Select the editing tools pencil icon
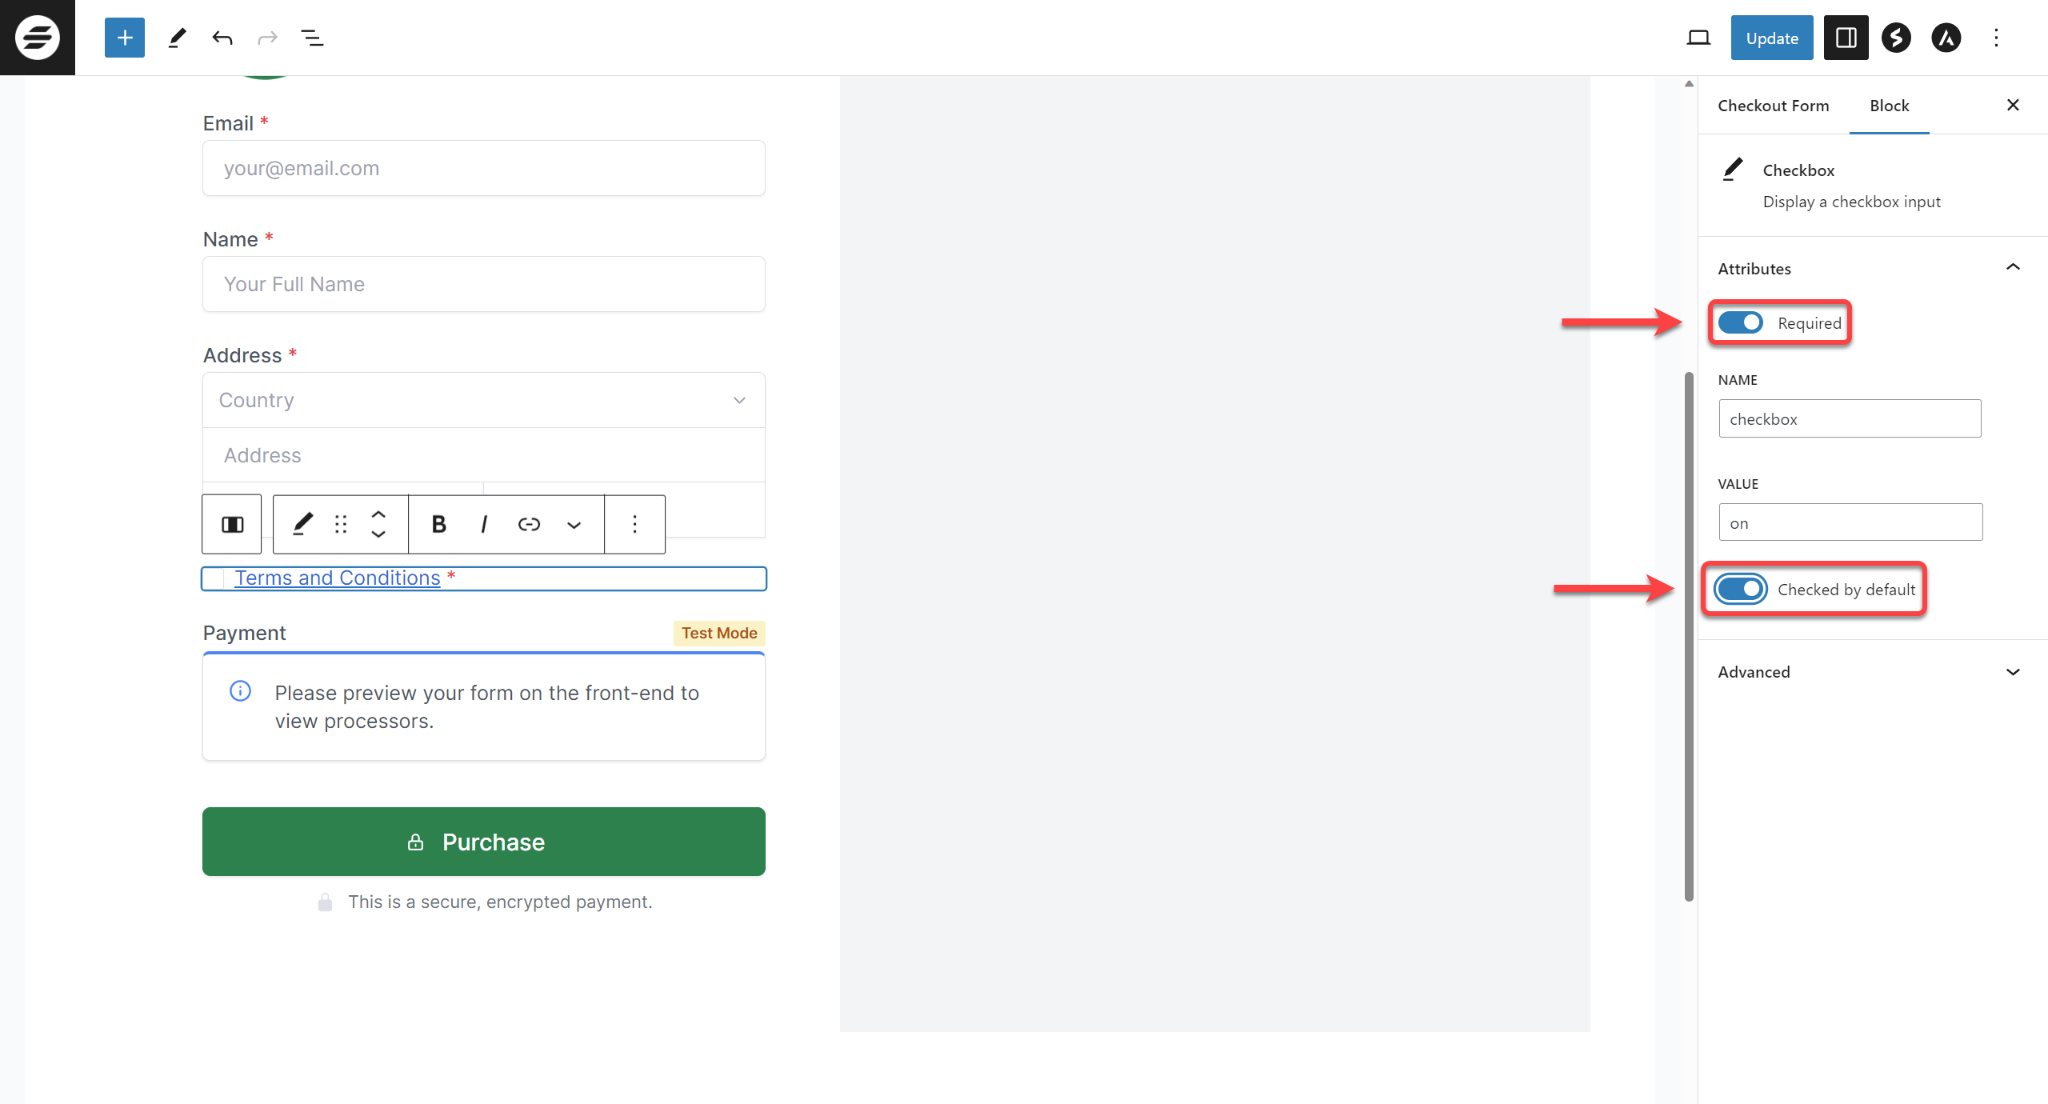2048x1104 pixels. 177,37
